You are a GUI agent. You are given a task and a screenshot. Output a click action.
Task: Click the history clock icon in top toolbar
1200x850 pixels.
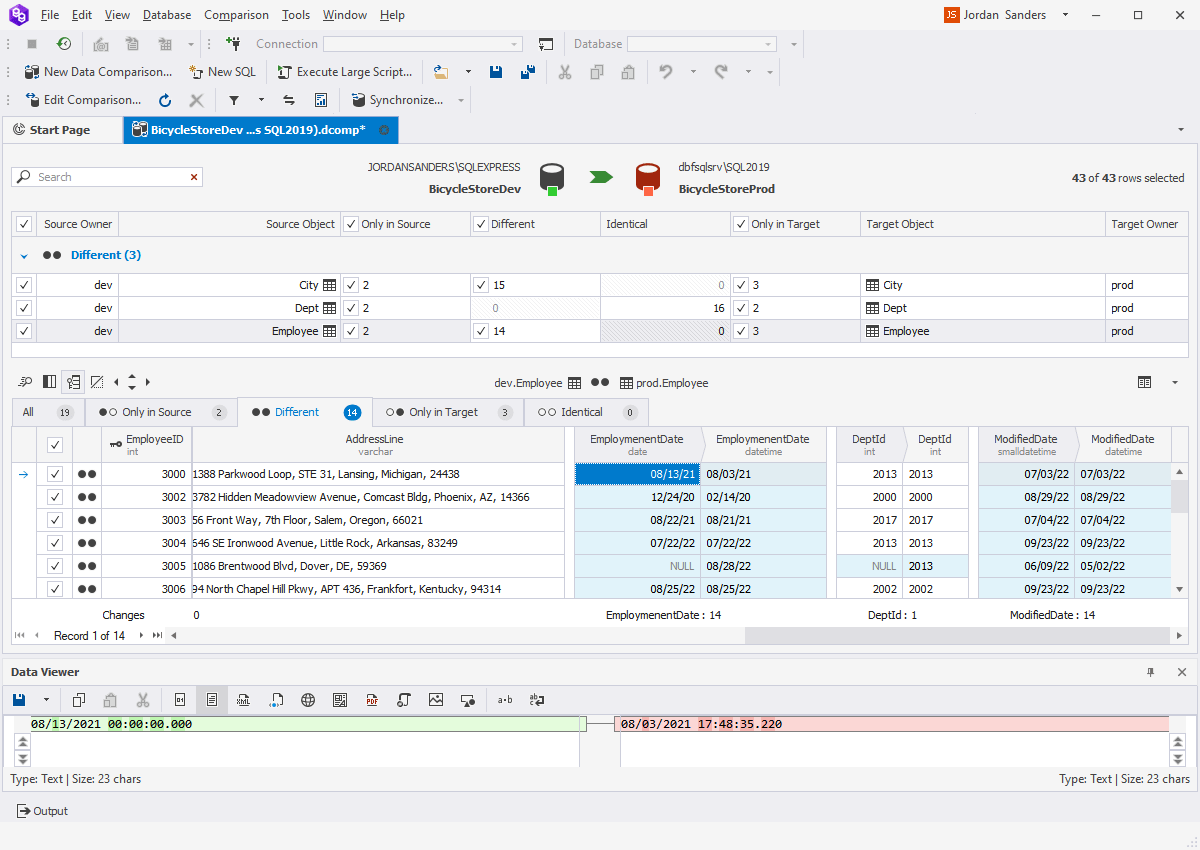64,44
